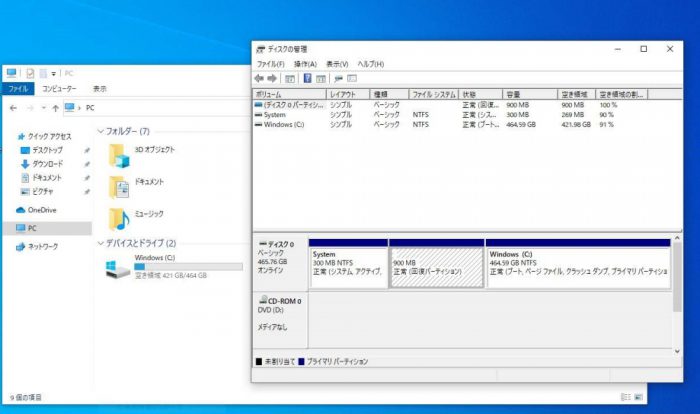
Task: Click the list-pane icon after the plug icon
Action: coord(352,79)
